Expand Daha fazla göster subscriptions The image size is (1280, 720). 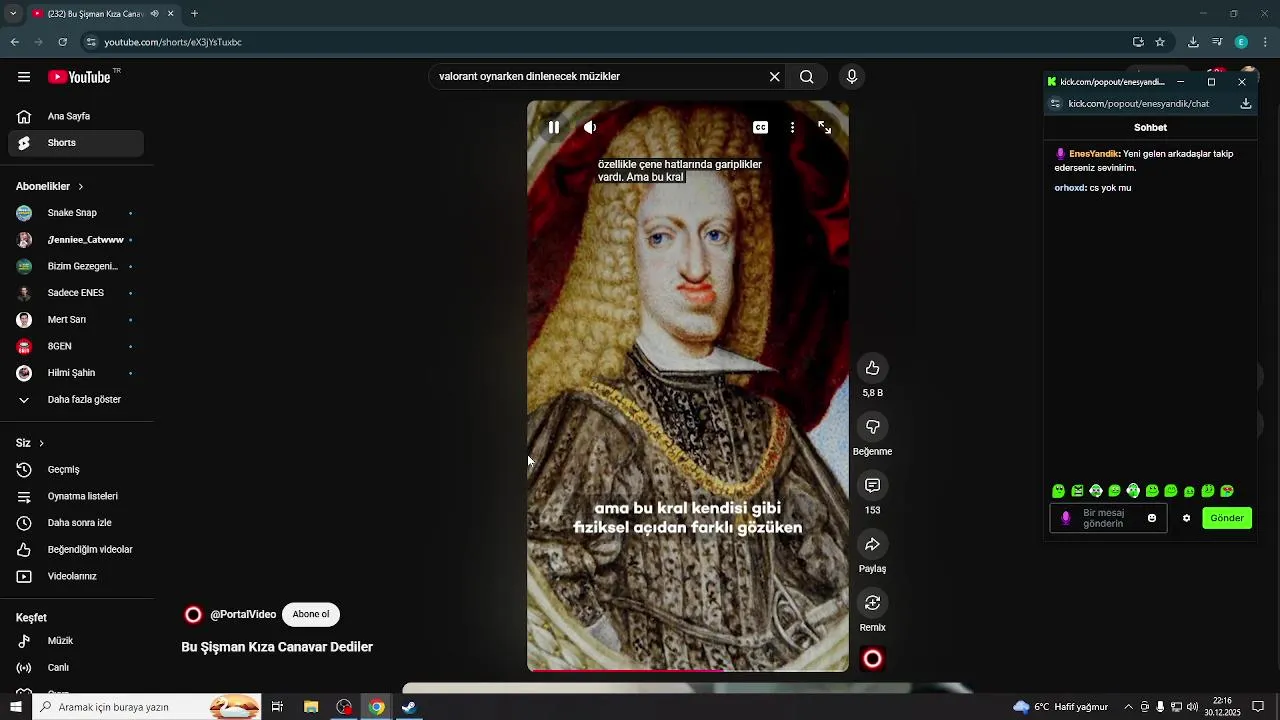click(x=76, y=400)
